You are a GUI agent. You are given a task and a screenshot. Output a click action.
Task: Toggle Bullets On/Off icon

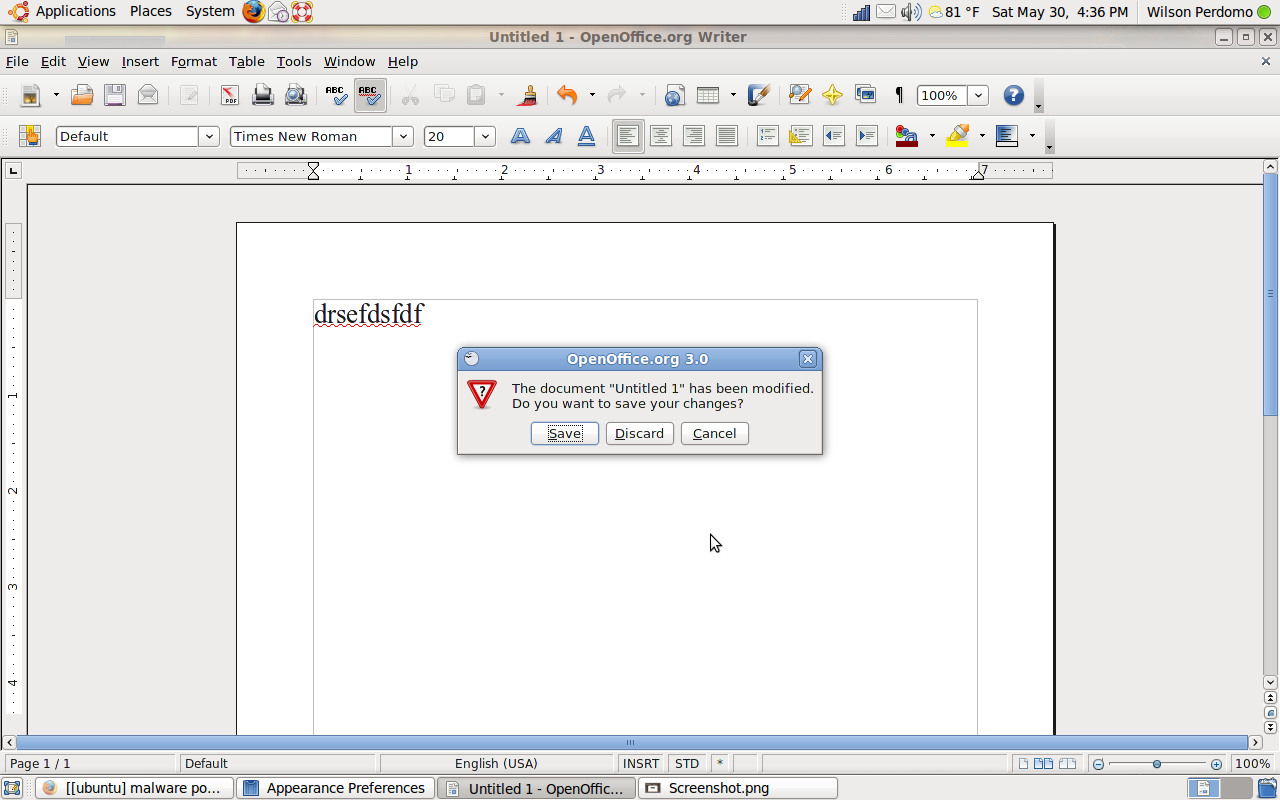coord(801,136)
